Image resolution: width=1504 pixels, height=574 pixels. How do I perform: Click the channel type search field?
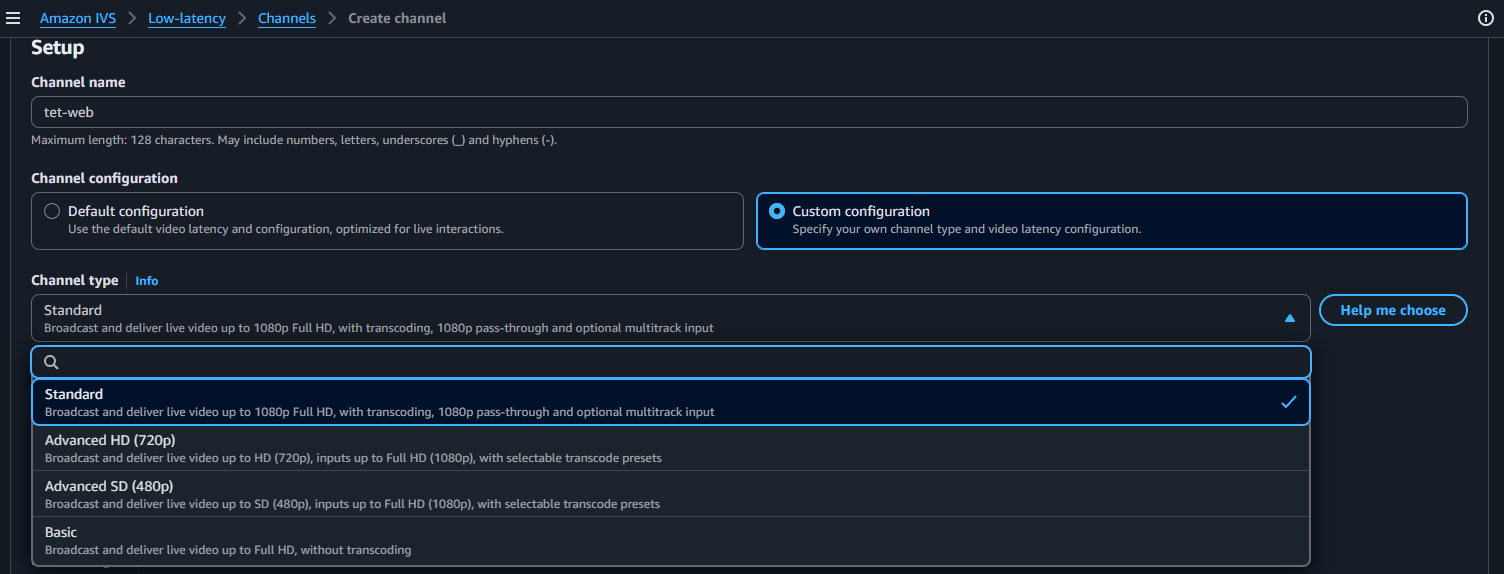tap(671, 362)
